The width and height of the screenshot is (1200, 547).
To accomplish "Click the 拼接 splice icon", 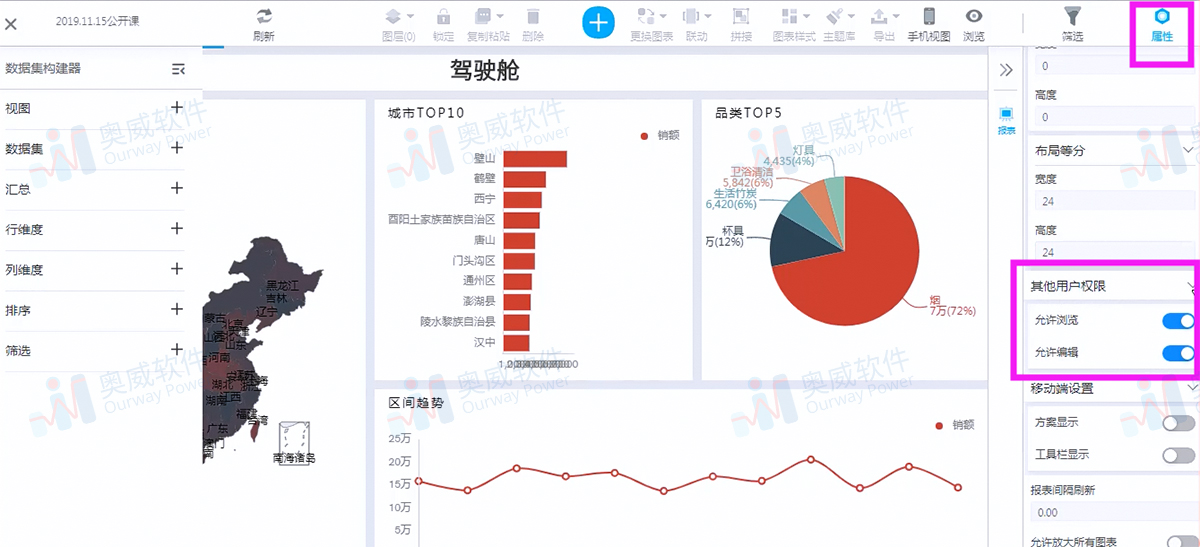I will pos(741,16).
